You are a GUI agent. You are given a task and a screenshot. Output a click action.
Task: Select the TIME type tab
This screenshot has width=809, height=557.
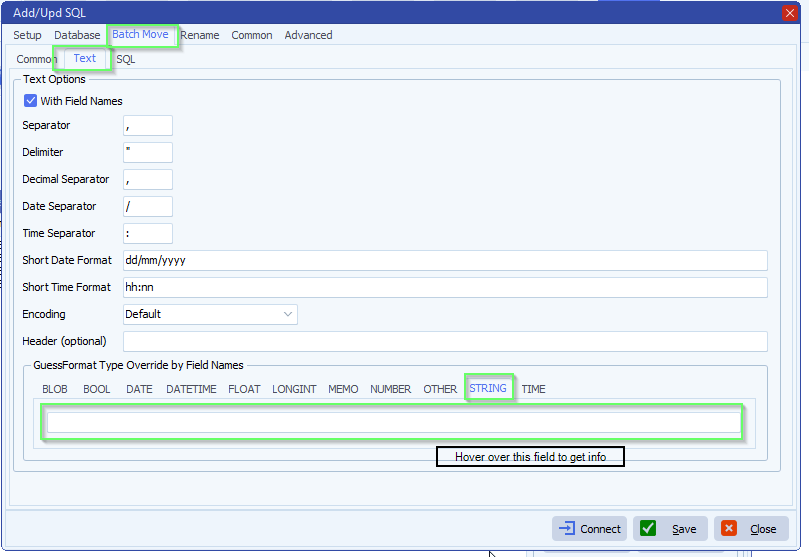click(533, 389)
